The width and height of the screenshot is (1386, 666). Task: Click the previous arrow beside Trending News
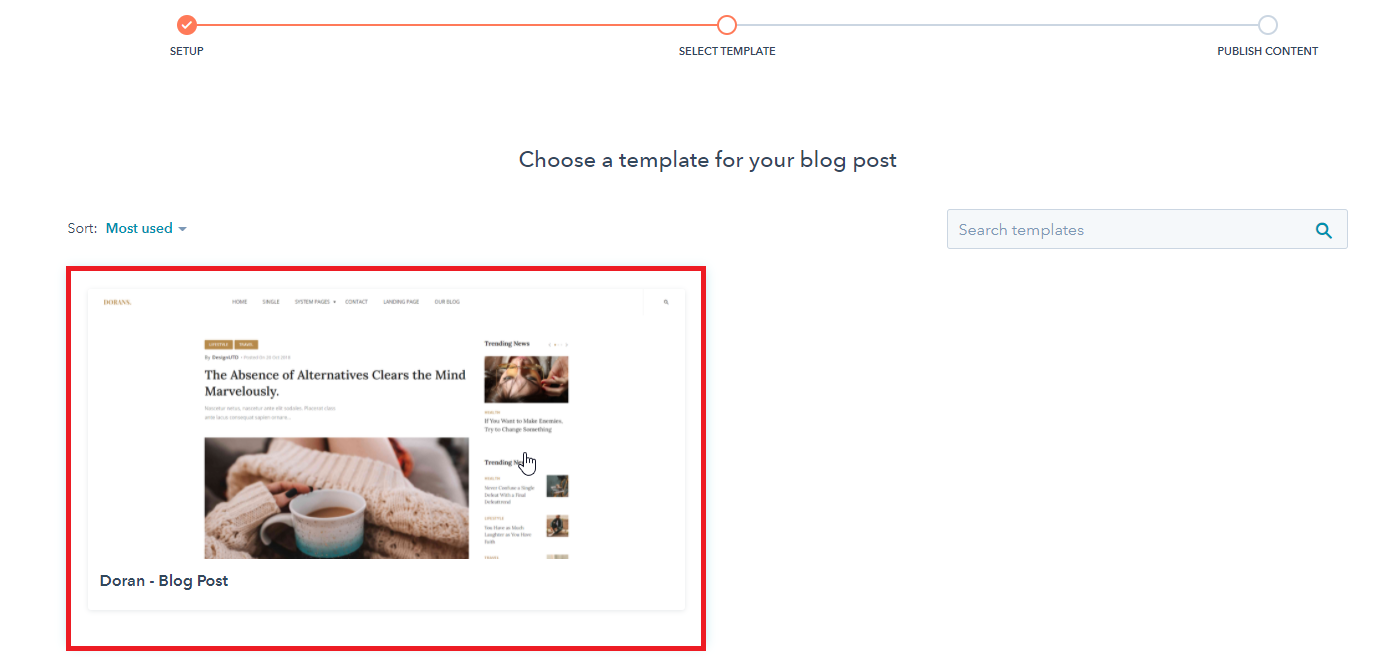pyautogui.click(x=550, y=345)
